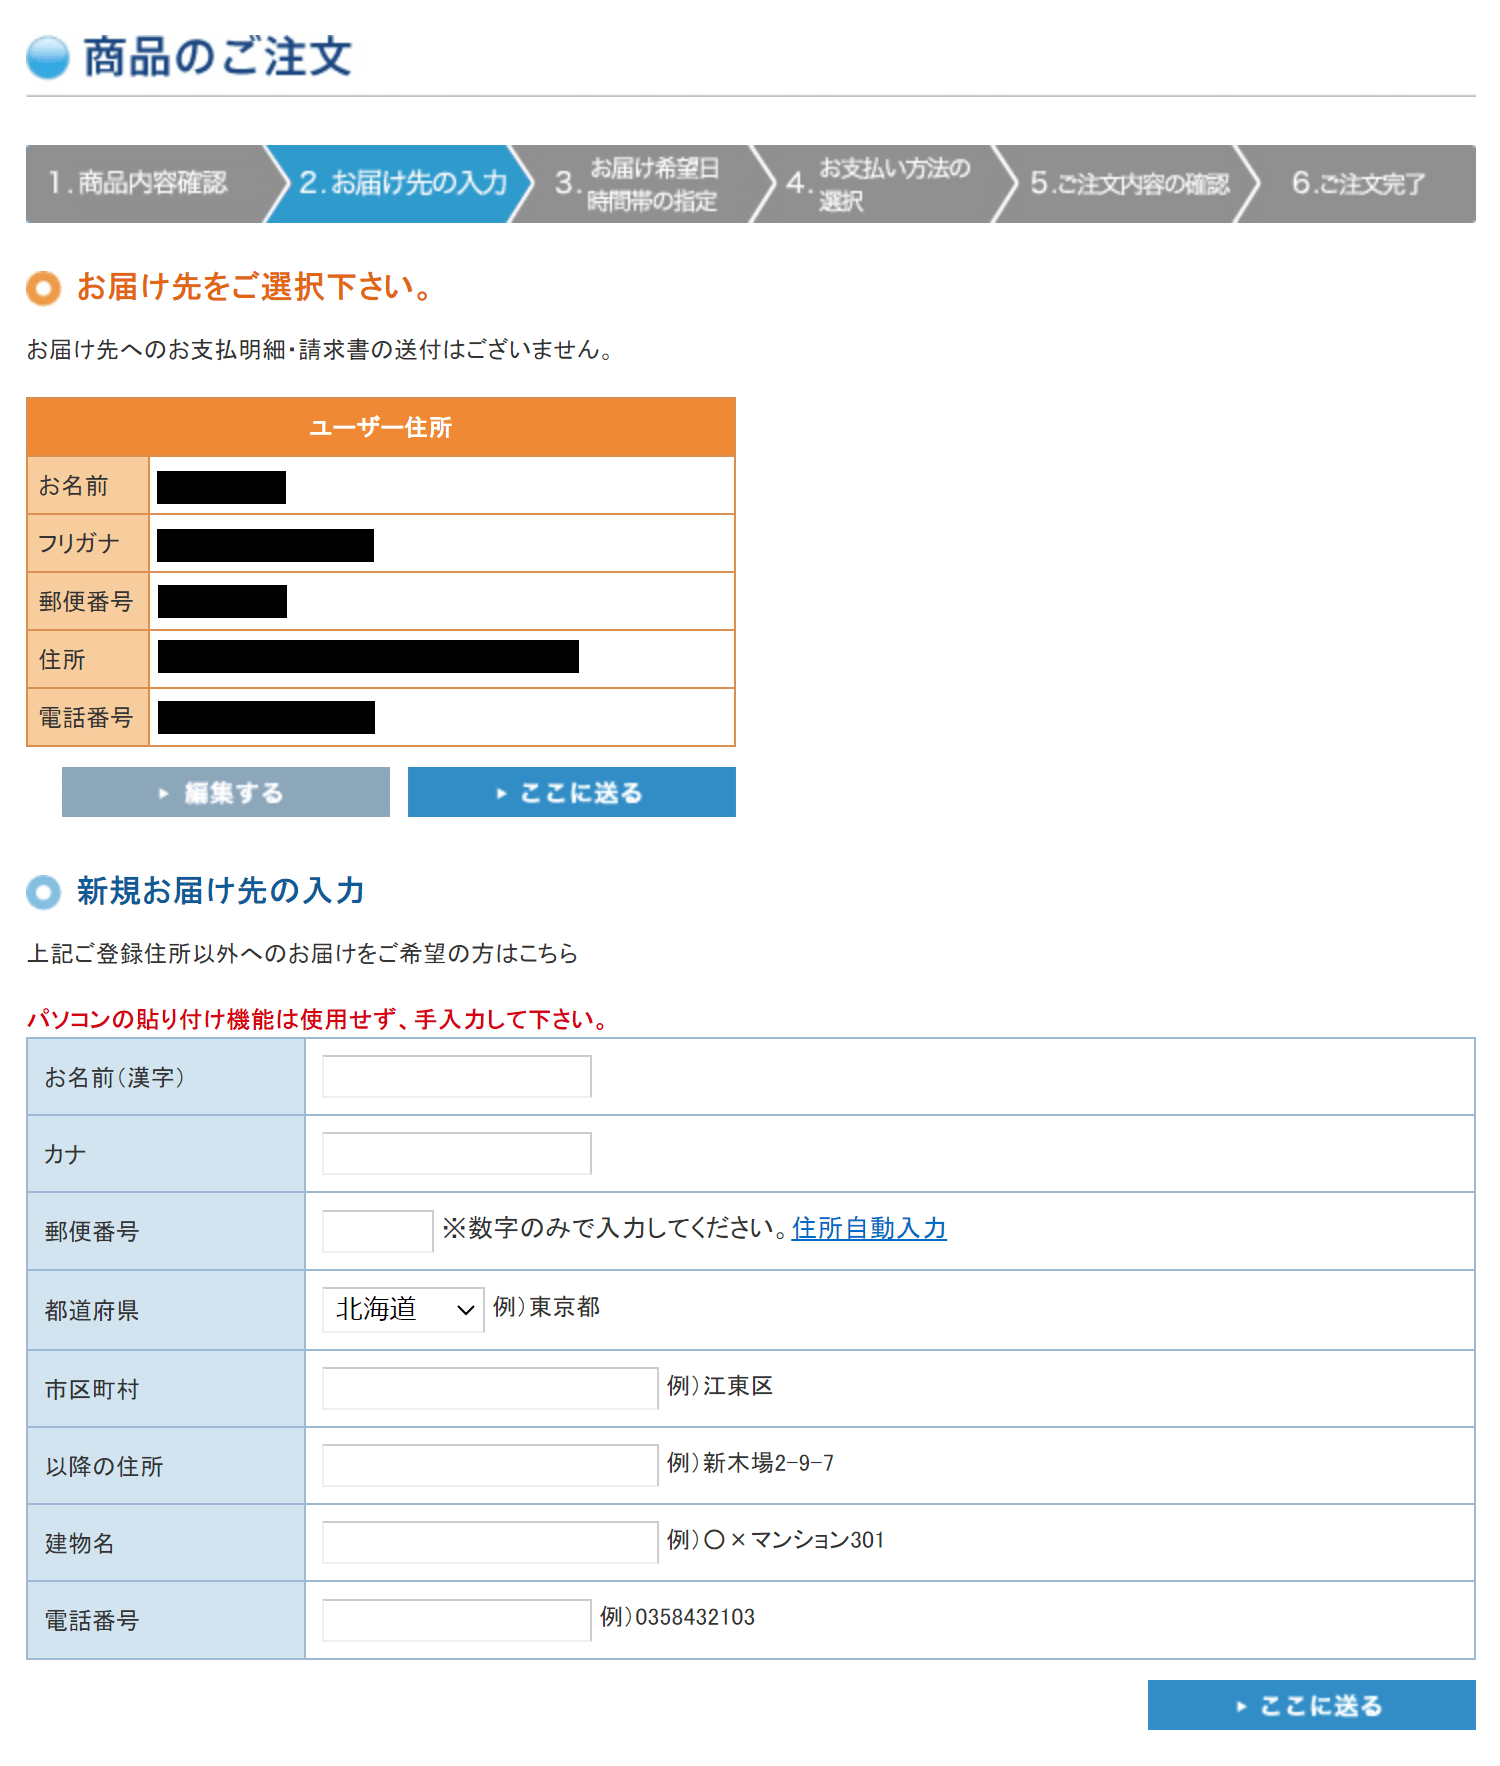Click the ※数字のみで入力してください note

(x=616, y=1228)
